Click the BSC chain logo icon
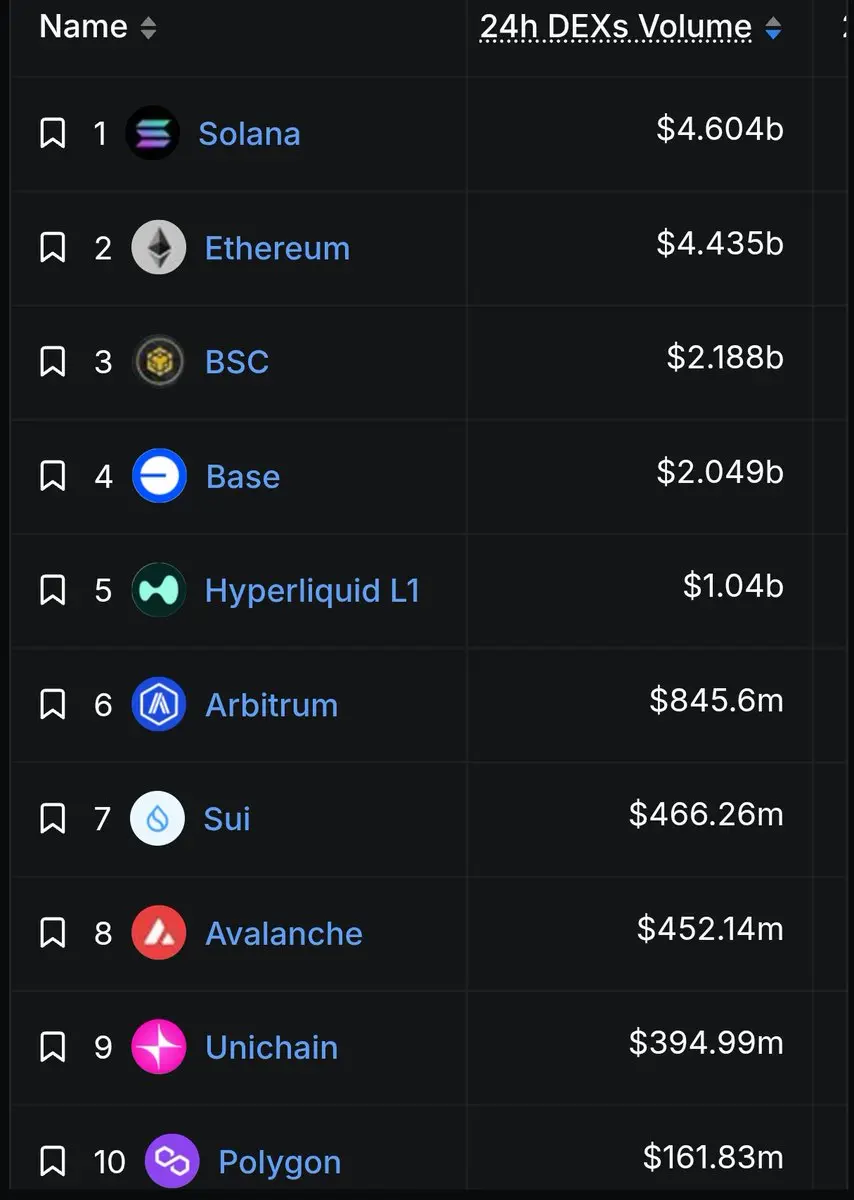 (159, 362)
